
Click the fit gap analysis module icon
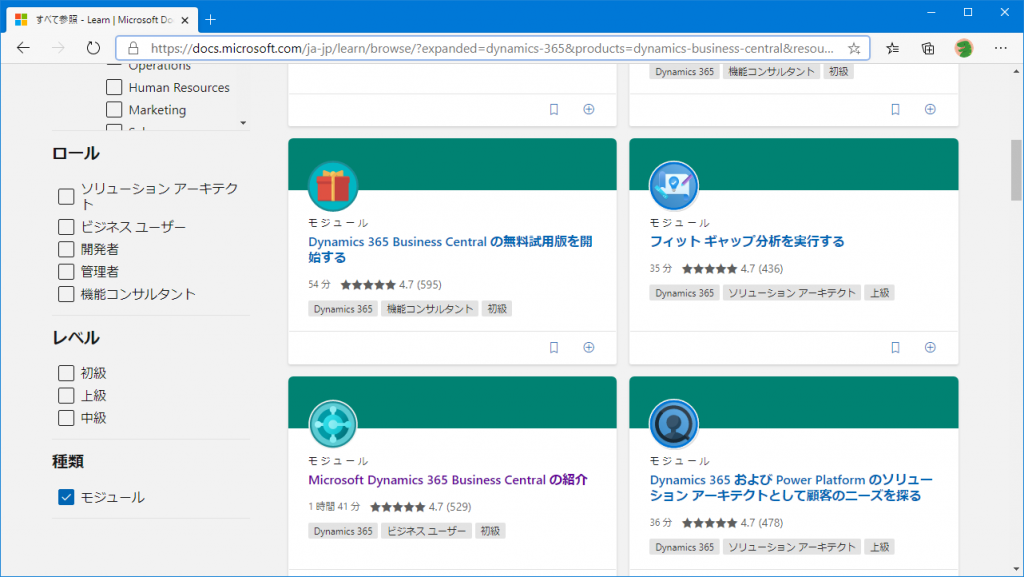674,186
